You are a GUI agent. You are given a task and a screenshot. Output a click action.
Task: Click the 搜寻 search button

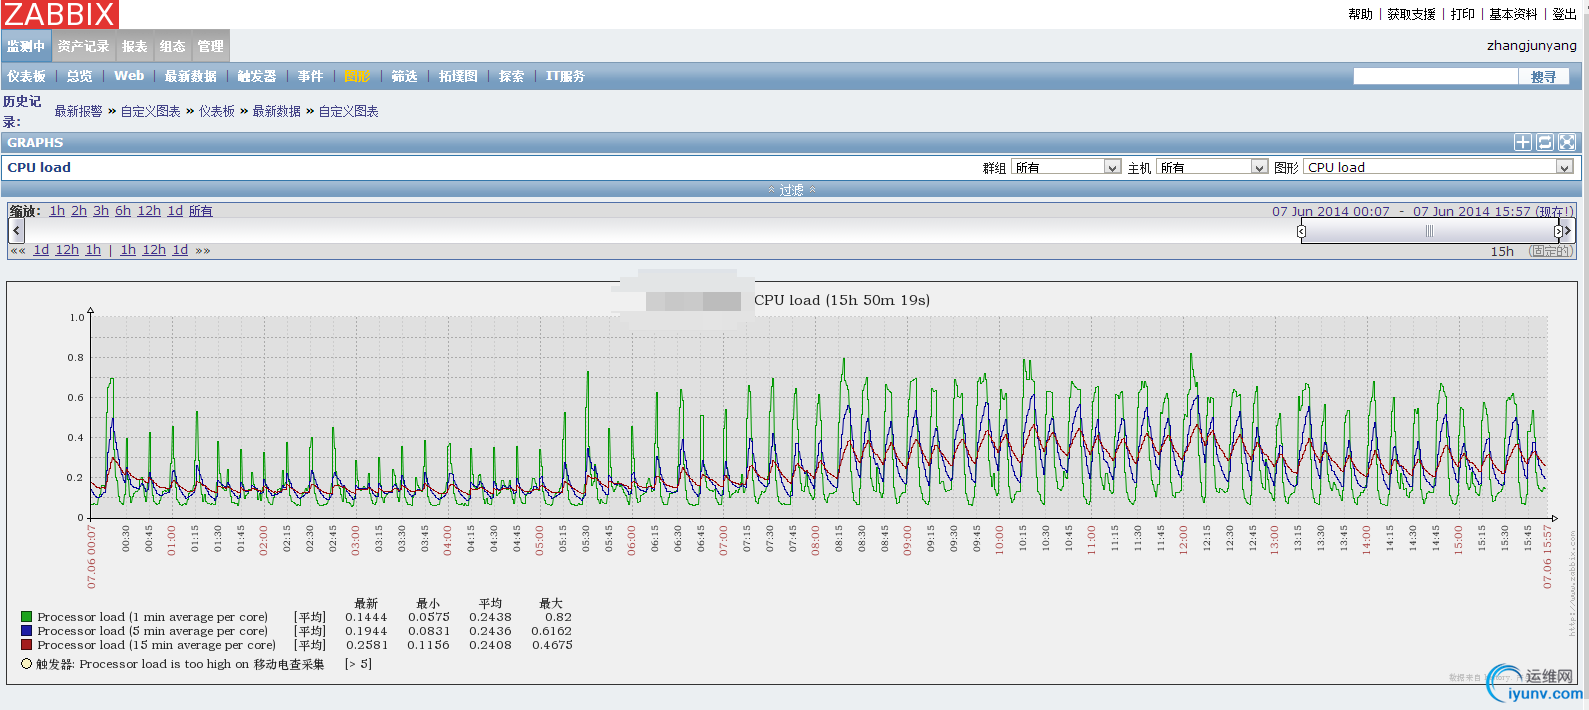1543,77
